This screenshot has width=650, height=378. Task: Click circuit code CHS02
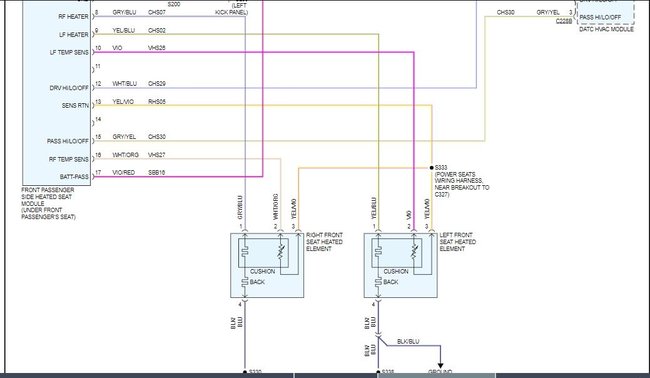(157, 31)
